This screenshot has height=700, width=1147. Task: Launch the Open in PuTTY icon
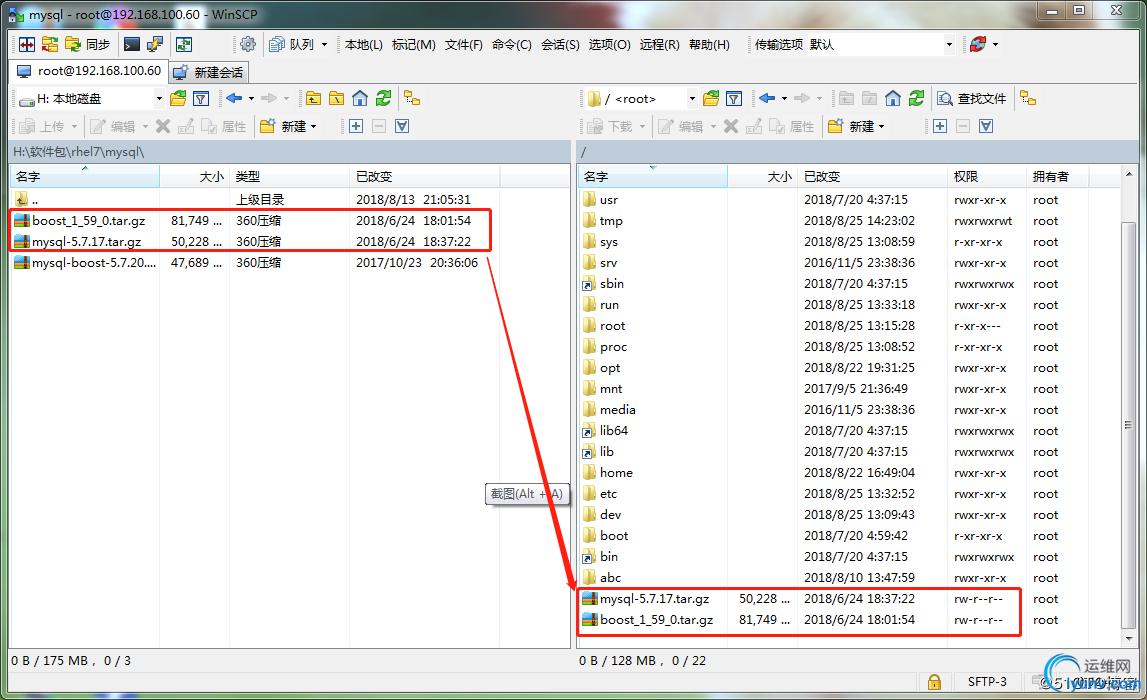155,45
